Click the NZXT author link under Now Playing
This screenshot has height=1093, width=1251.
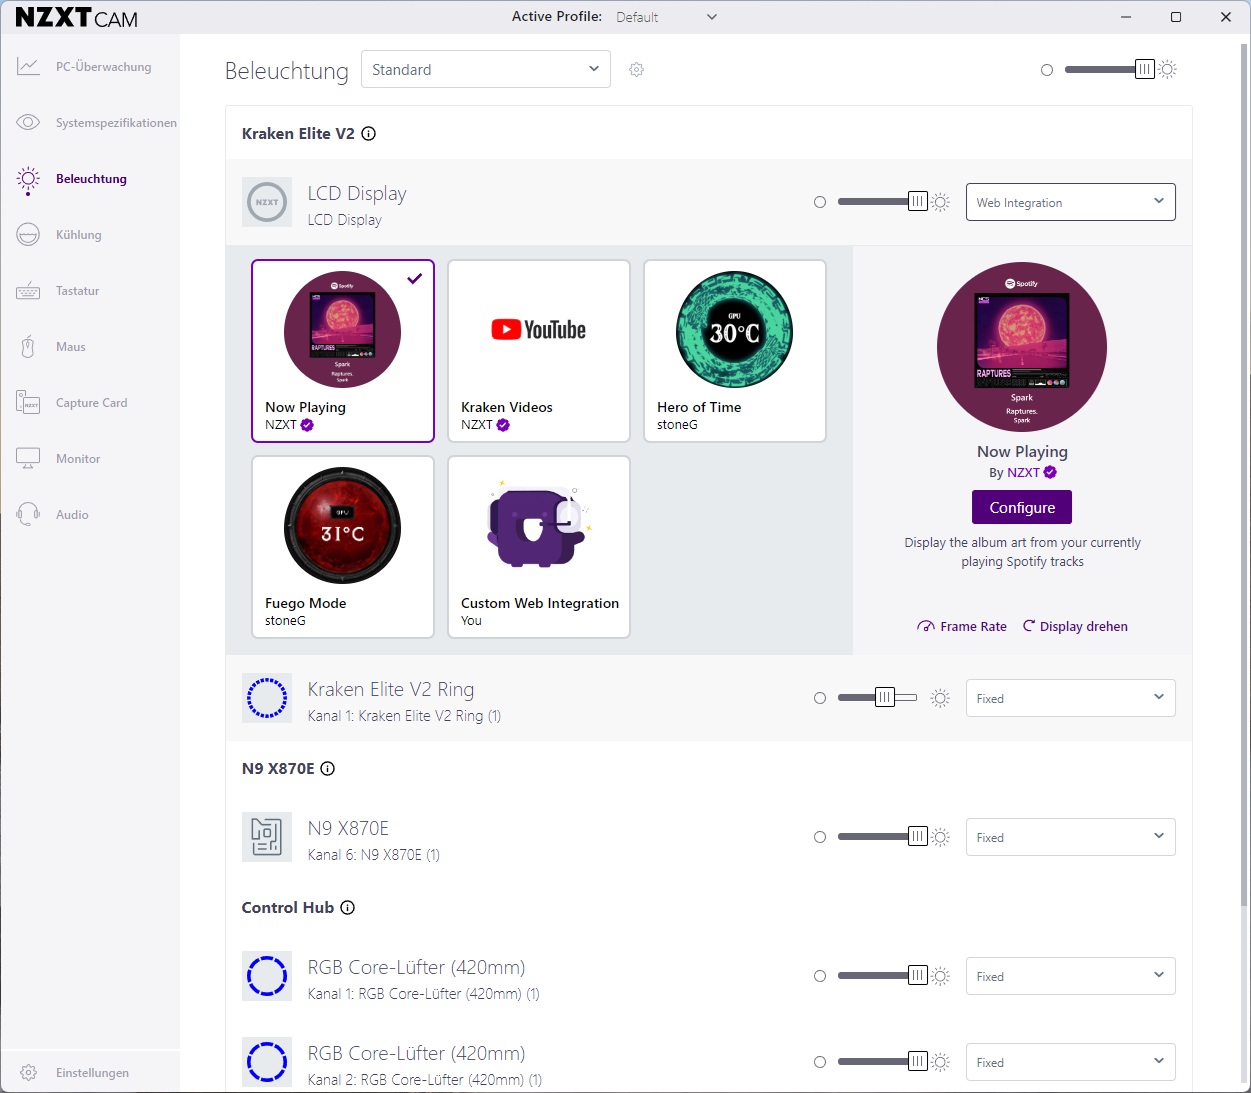[x=1023, y=473]
